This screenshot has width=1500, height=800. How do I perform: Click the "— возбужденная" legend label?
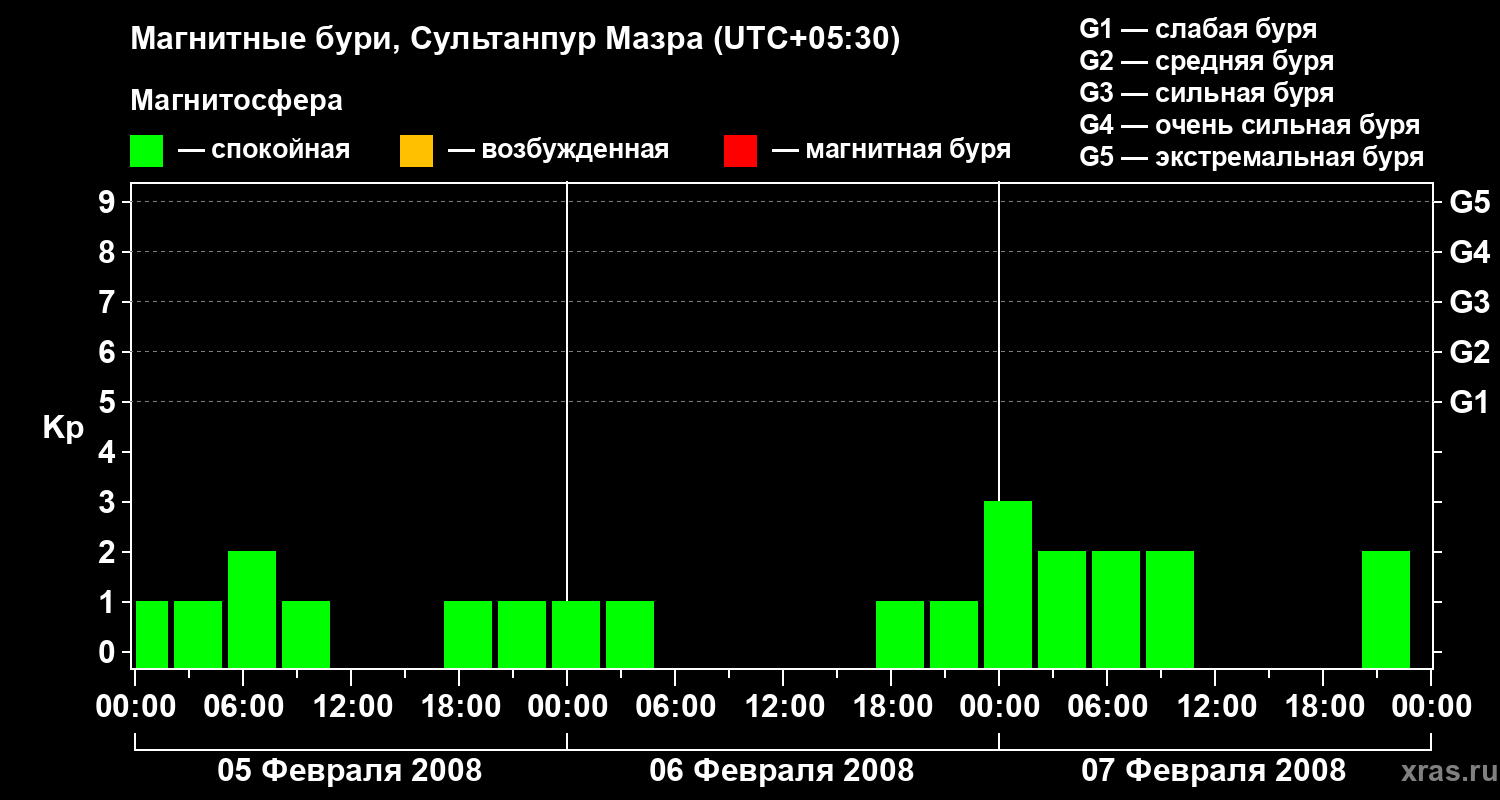tap(558, 150)
